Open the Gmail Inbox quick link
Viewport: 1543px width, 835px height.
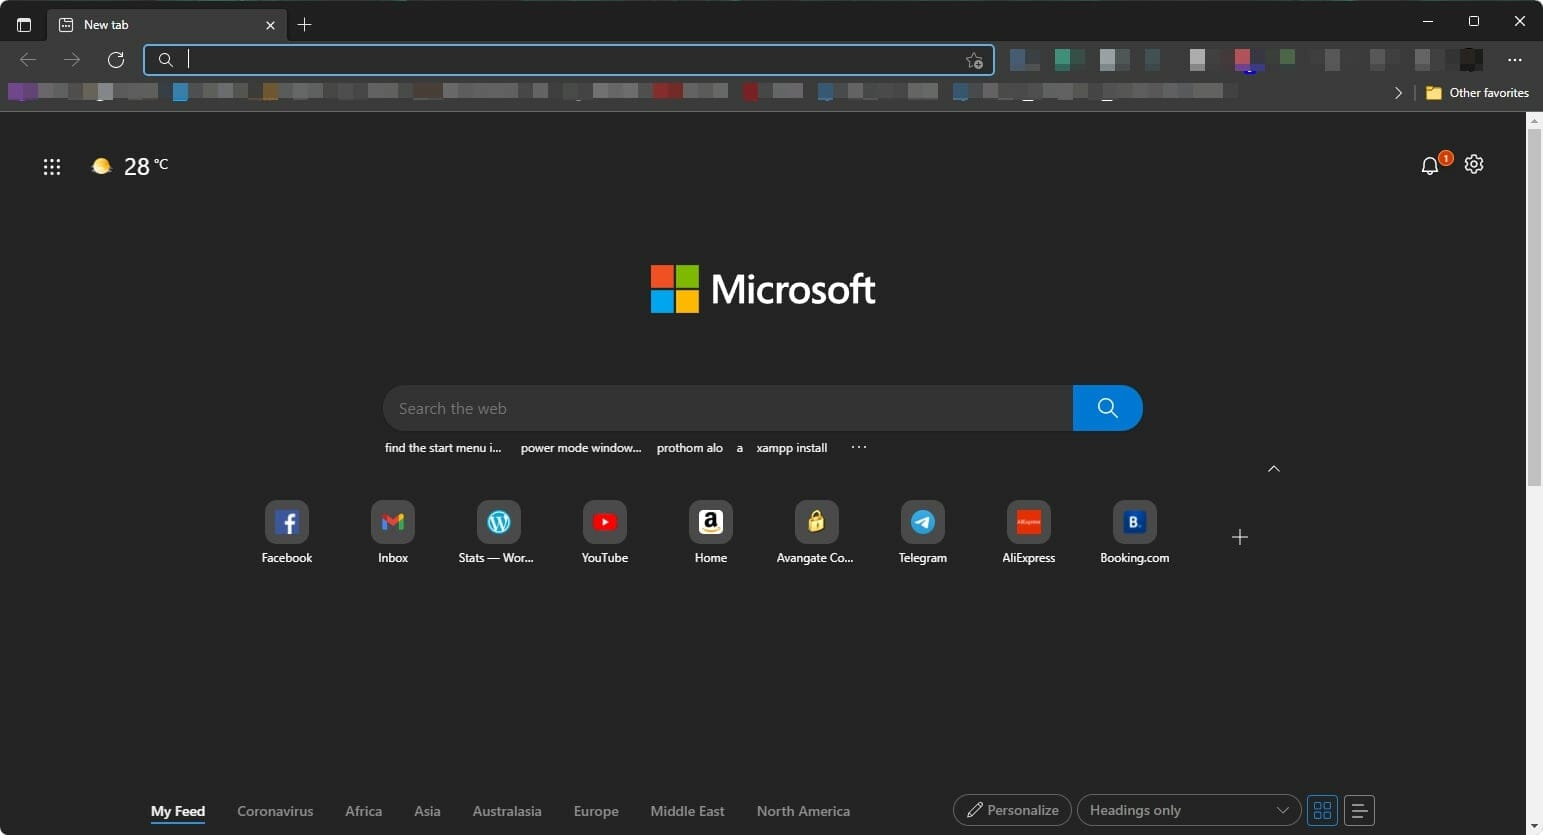[x=393, y=533]
